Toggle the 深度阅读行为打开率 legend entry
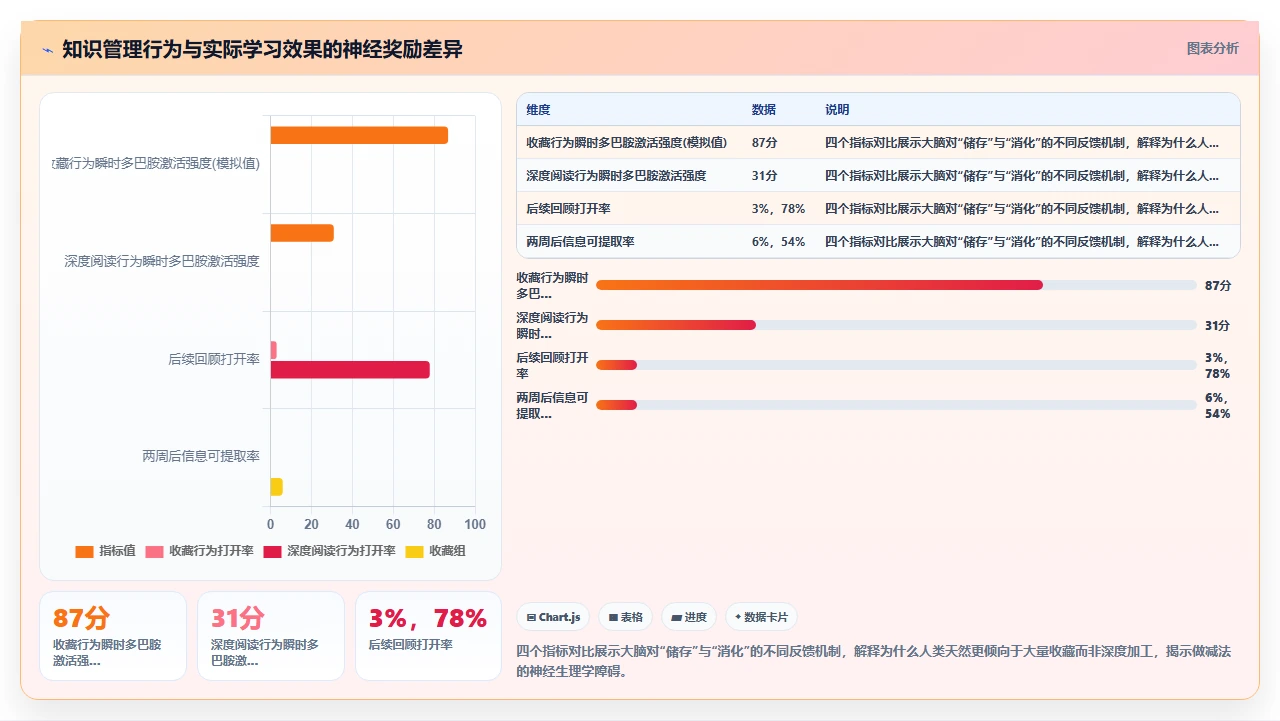The height and width of the screenshot is (721, 1280). tap(329, 551)
